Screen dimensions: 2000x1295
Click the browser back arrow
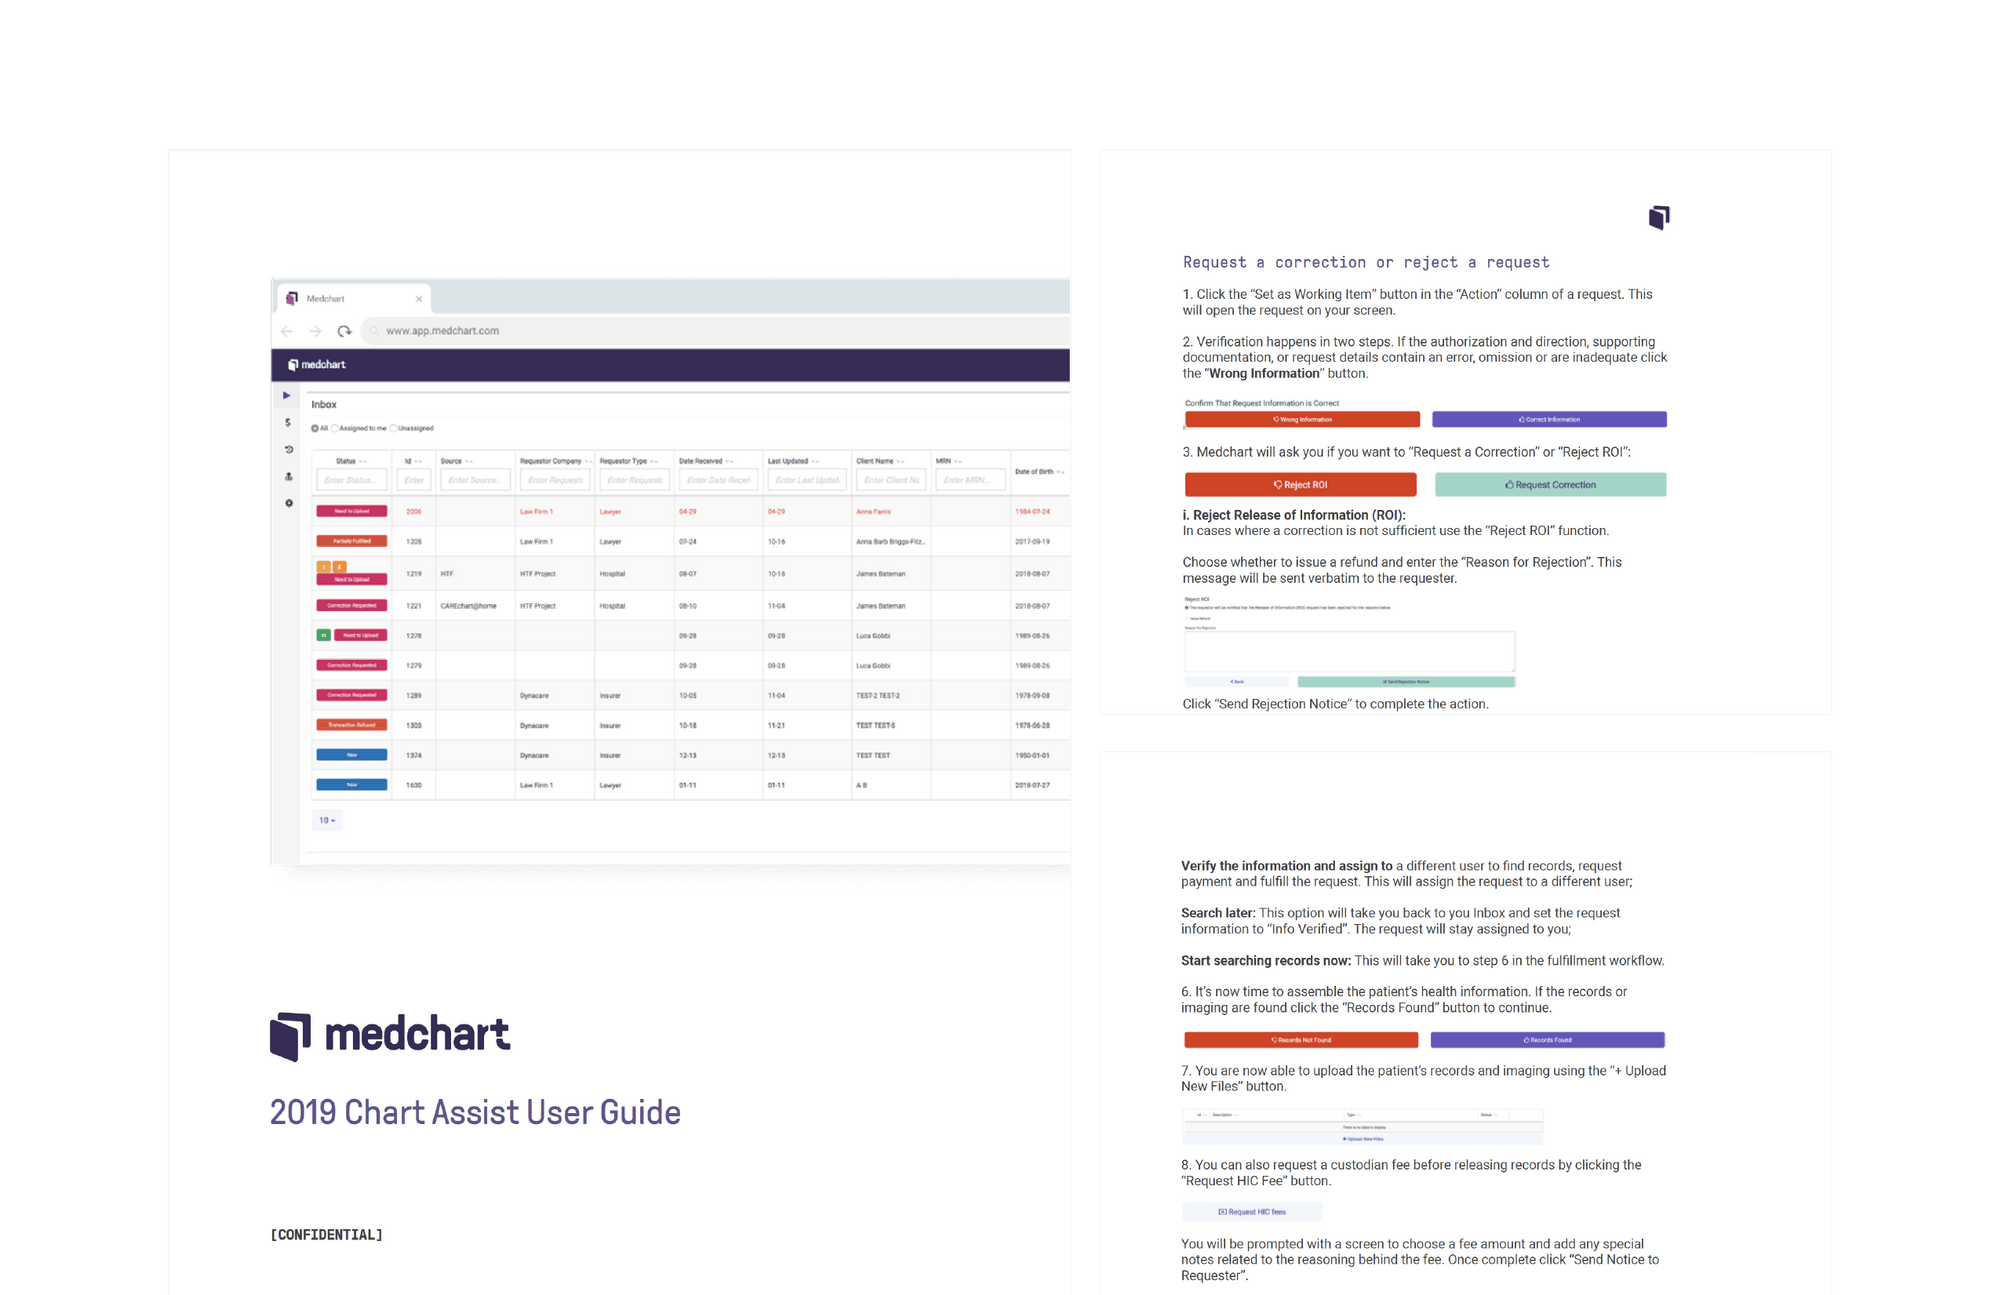click(x=287, y=331)
